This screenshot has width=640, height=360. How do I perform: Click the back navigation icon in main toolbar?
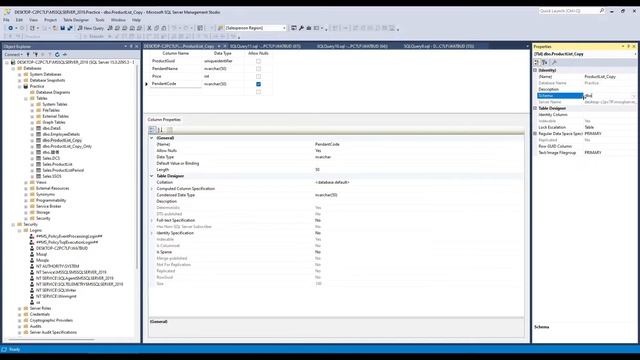(10, 28)
